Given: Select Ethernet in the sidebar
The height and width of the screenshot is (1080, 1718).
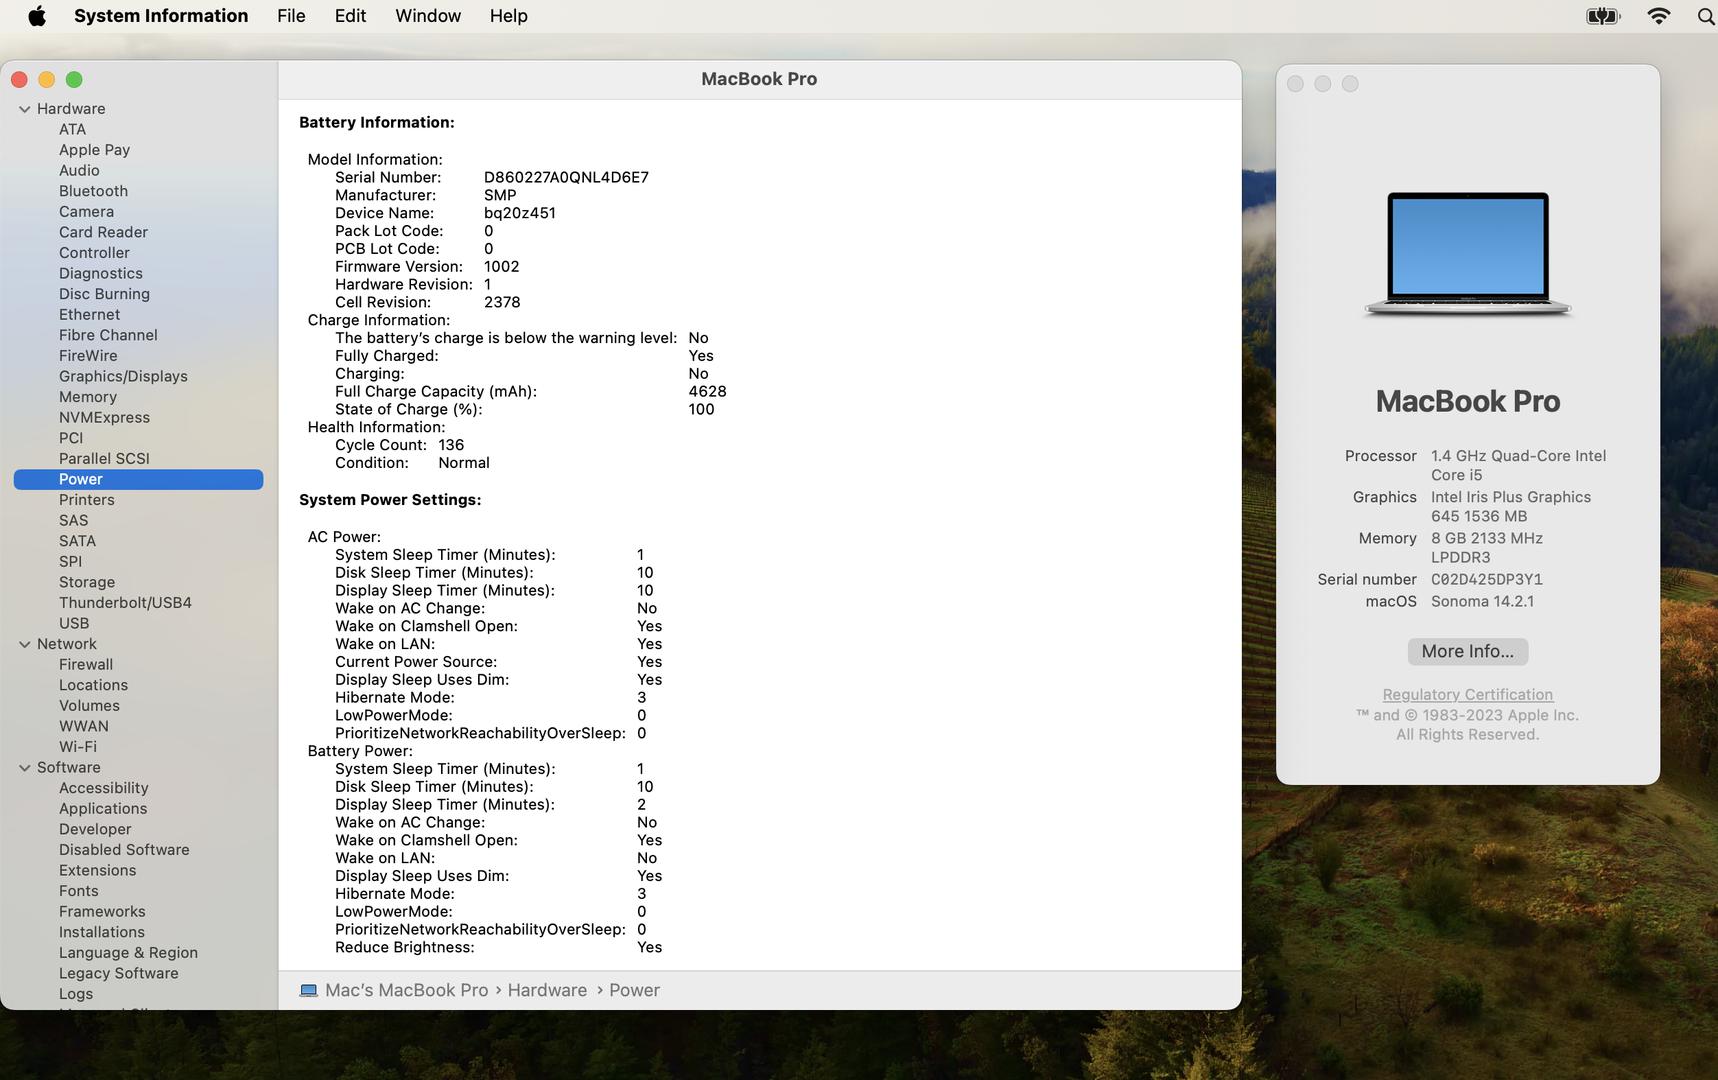Looking at the screenshot, I should pyautogui.click(x=89, y=314).
